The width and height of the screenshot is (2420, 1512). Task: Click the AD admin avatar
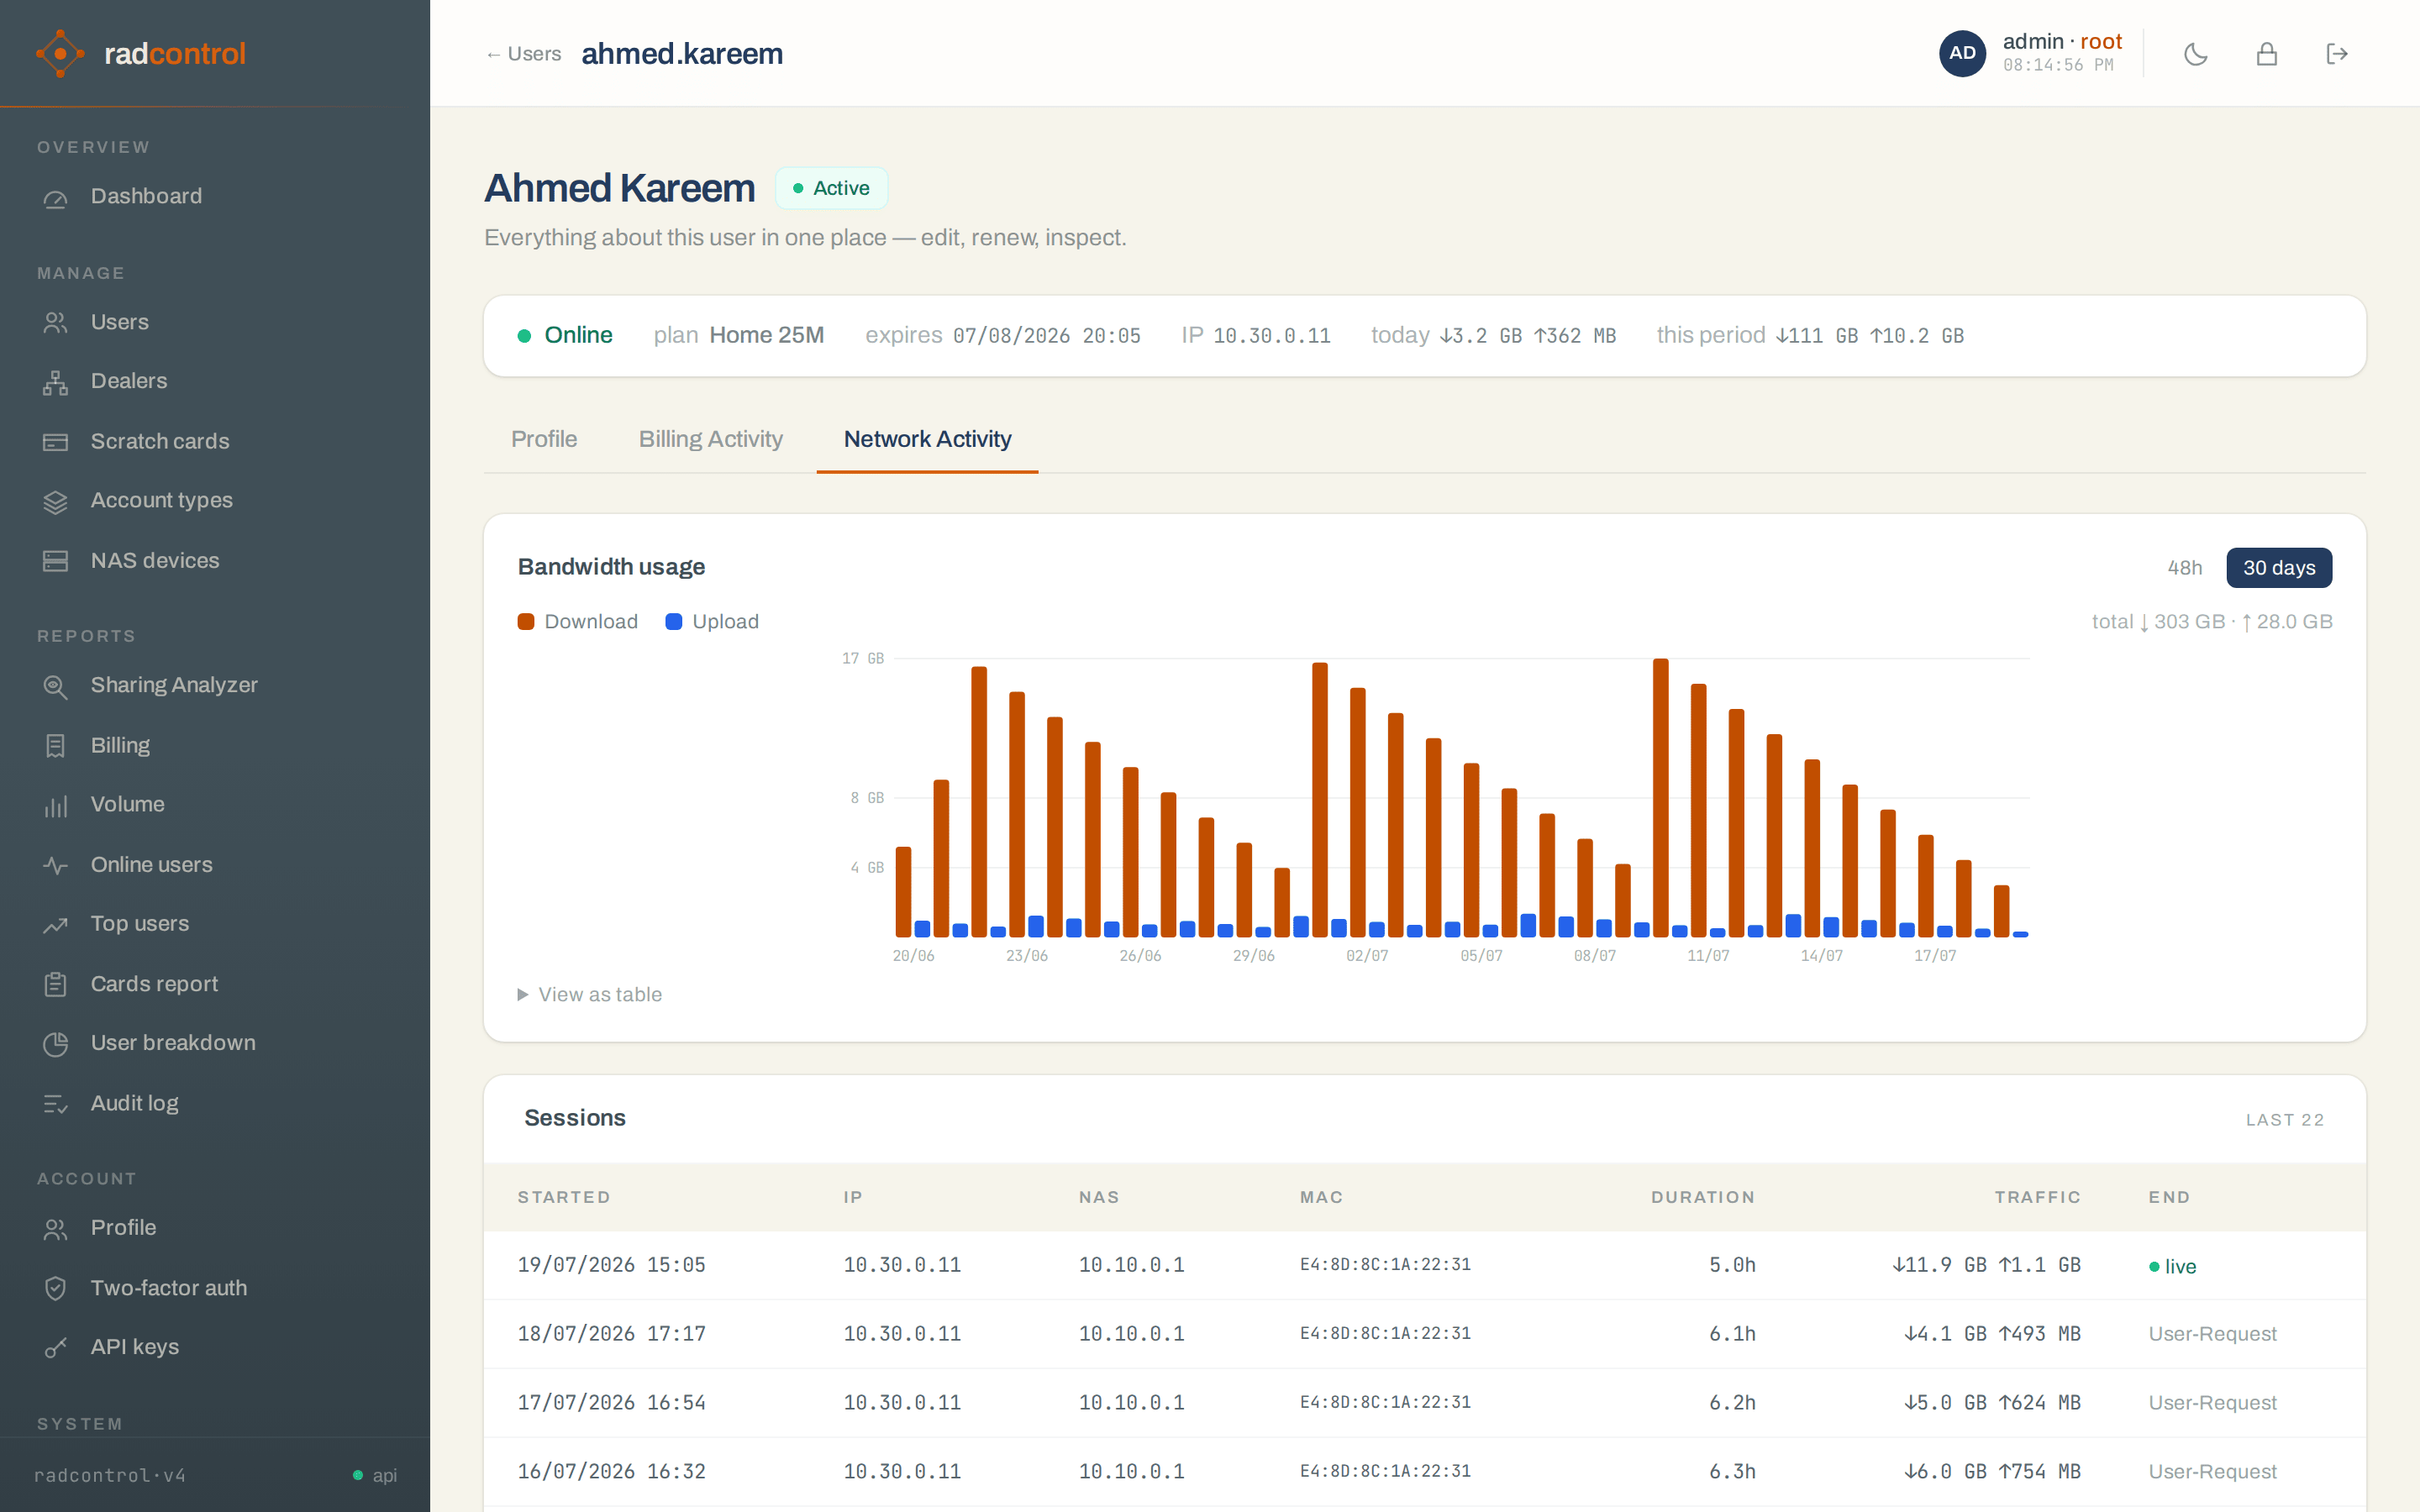1962,53
